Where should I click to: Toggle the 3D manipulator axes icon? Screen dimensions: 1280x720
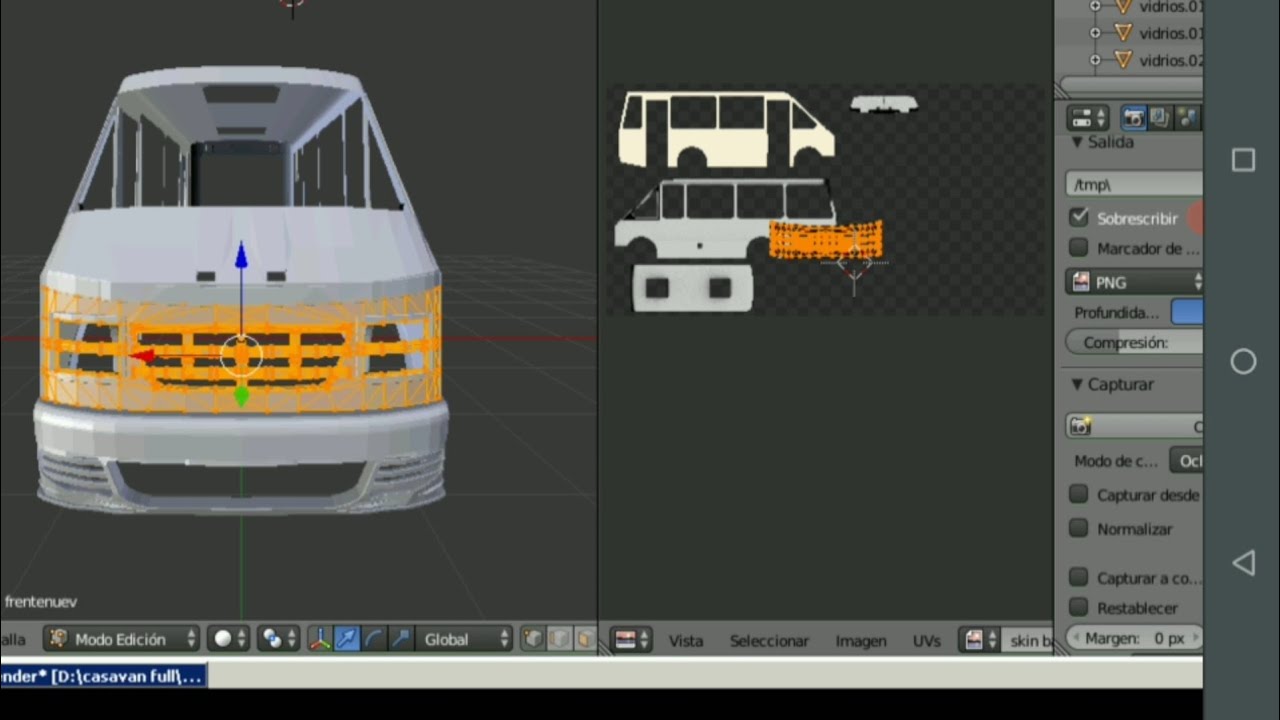pos(320,639)
